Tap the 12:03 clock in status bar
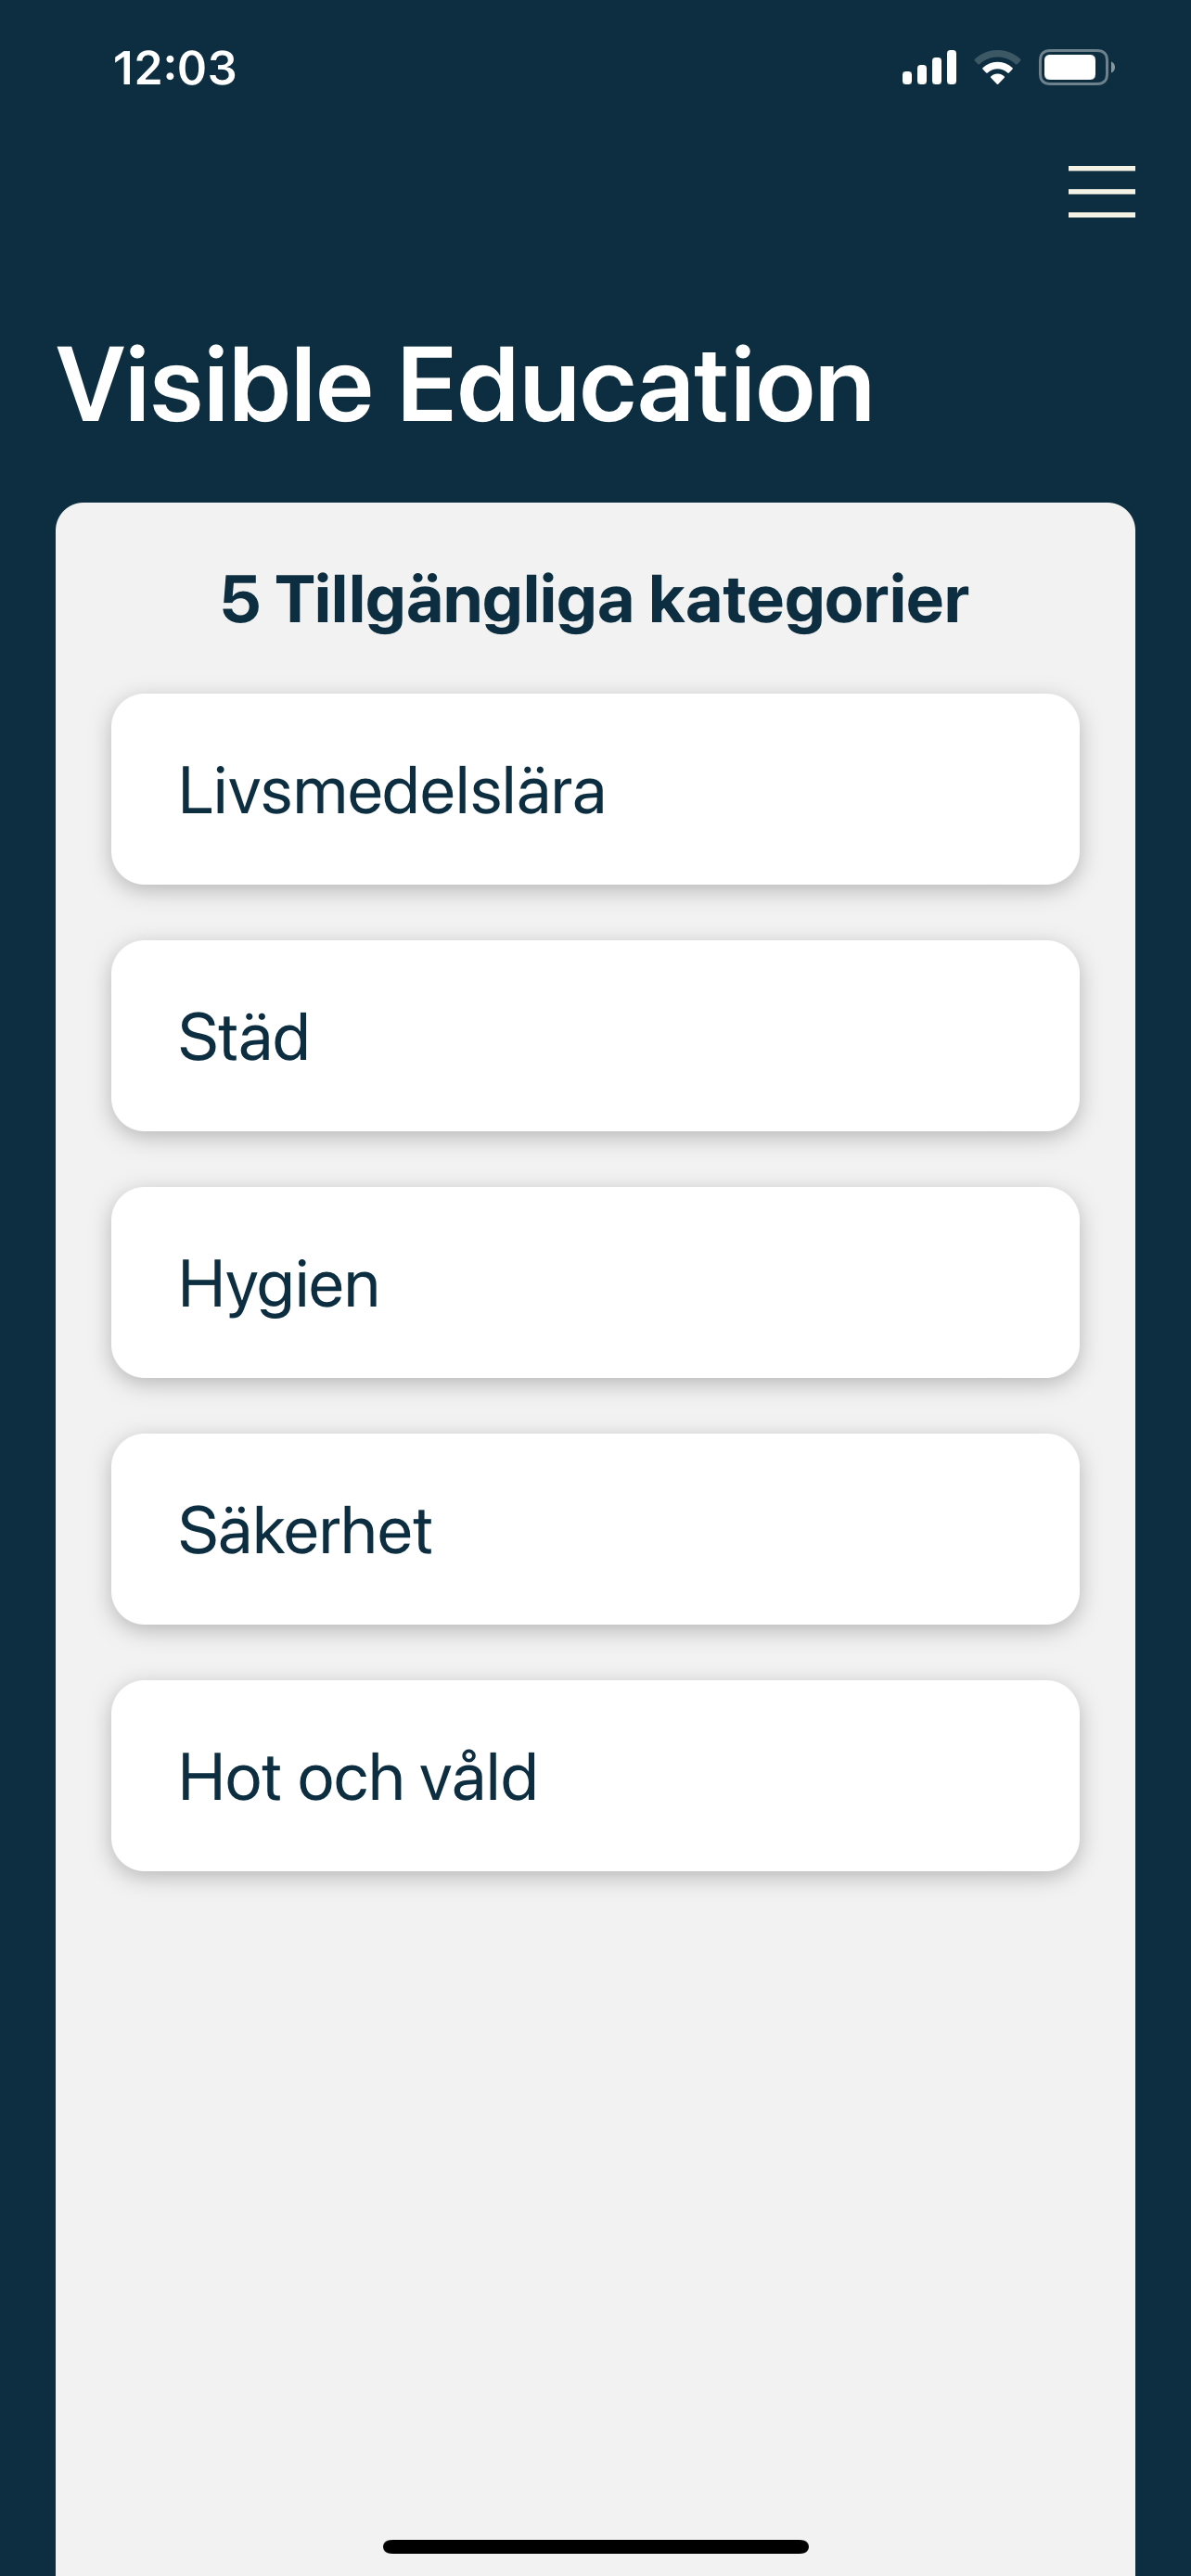Image resolution: width=1191 pixels, height=2576 pixels. pyautogui.click(x=175, y=68)
